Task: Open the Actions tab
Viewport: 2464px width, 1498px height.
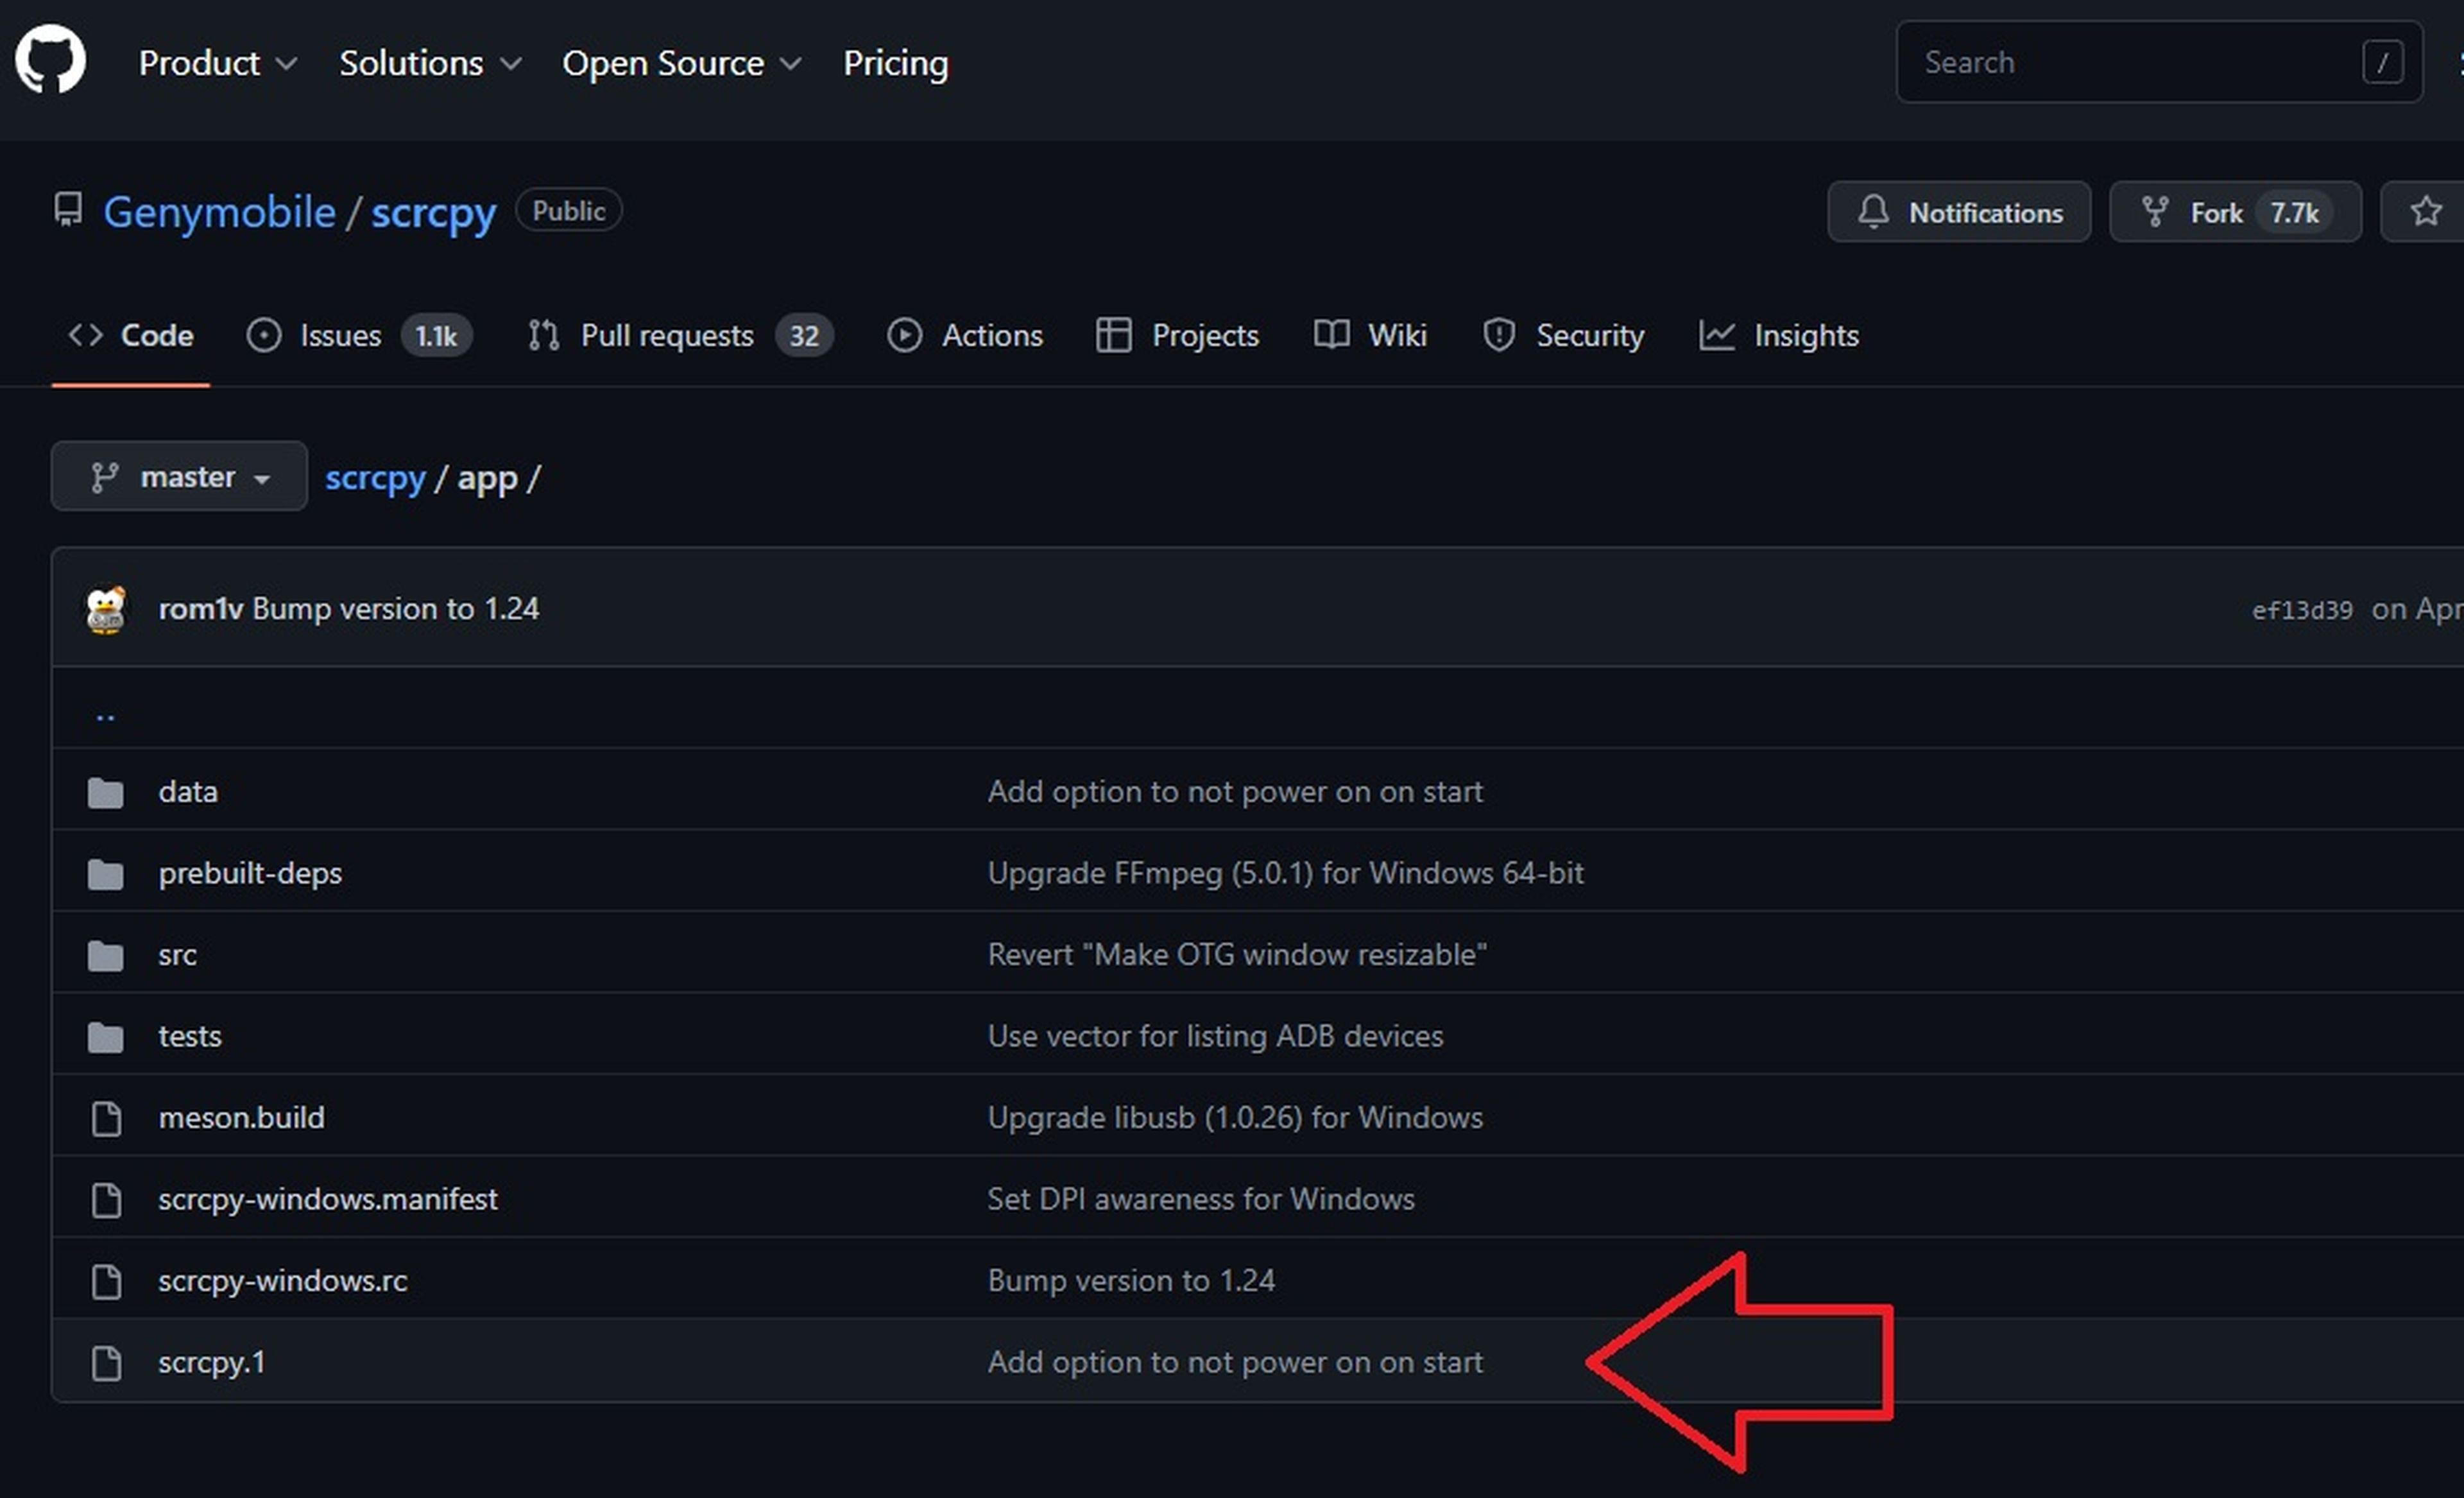Action: coord(965,335)
